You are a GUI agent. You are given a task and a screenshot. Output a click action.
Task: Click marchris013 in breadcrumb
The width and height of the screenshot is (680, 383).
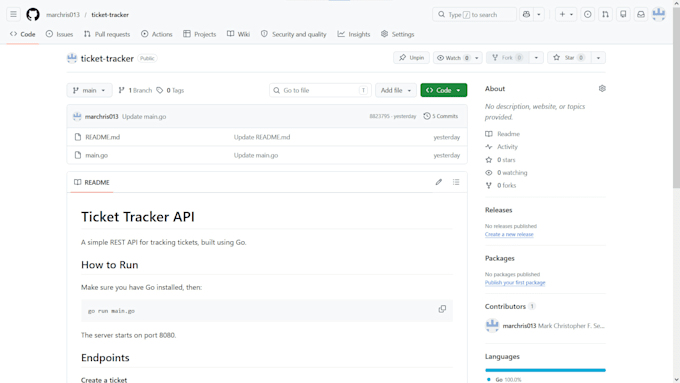click(63, 15)
